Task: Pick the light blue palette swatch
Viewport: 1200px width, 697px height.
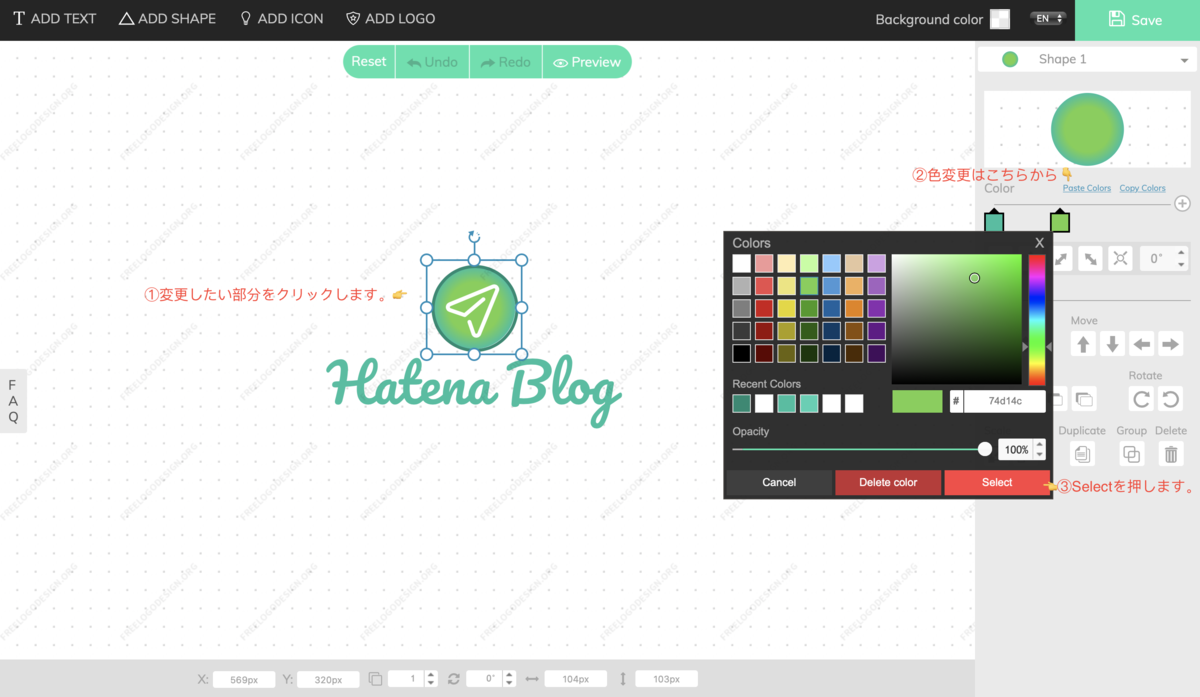Action: pos(831,263)
